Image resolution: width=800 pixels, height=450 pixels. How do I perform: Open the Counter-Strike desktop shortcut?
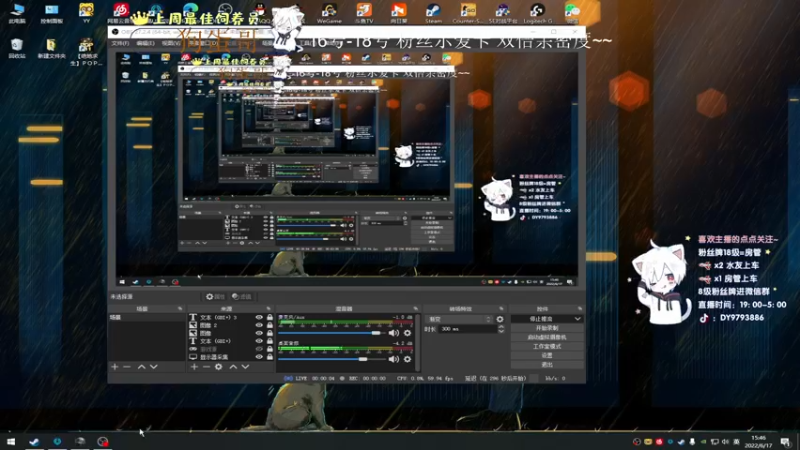click(x=468, y=13)
